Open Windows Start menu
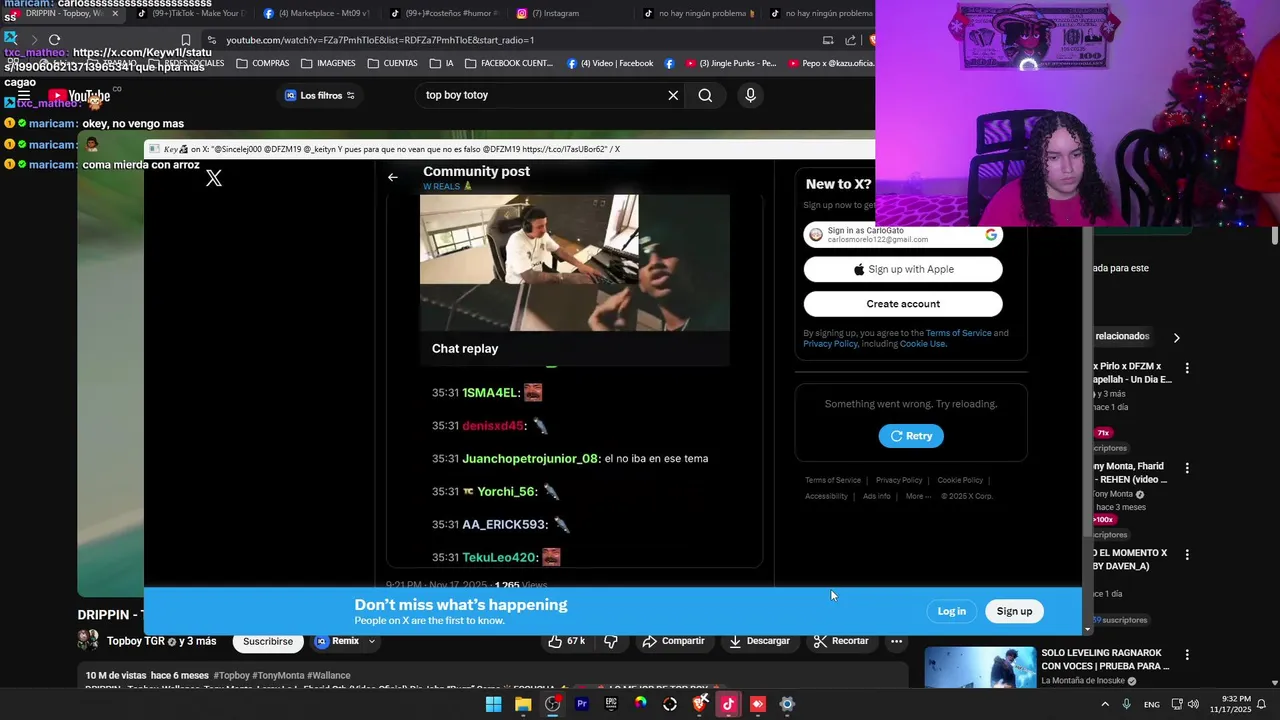1280x720 pixels. [493, 704]
